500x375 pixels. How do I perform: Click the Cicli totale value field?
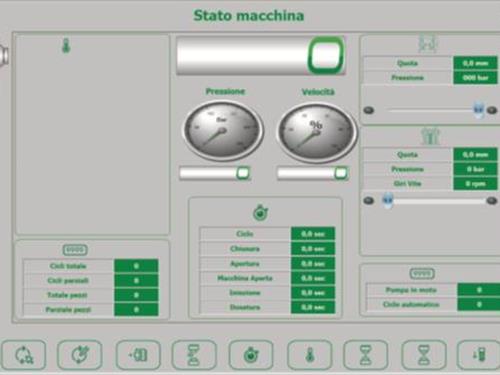(136, 266)
